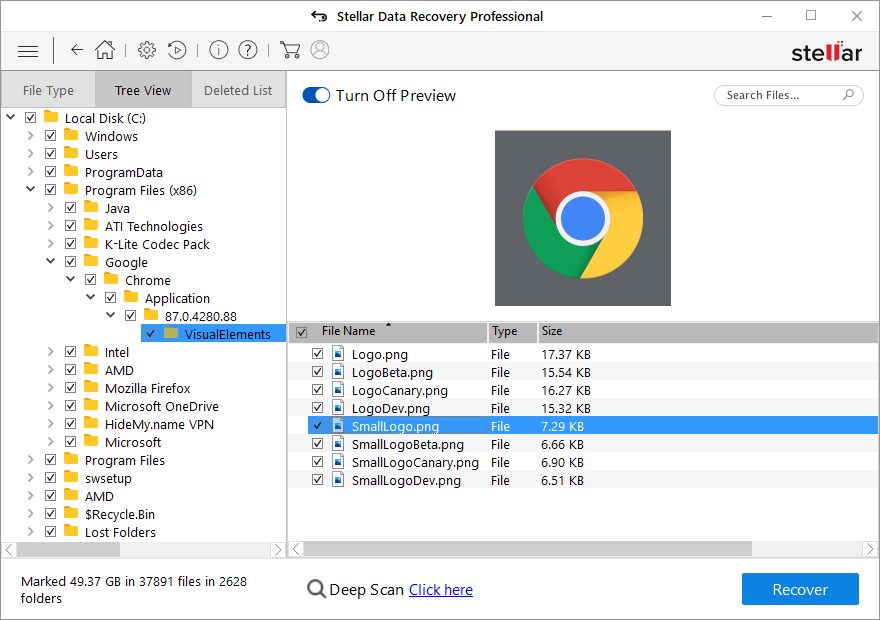880x620 pixels.
Task: Click the SmallLogoDev.png file icon
Action: pyautogui.click(x=338, y=480)
